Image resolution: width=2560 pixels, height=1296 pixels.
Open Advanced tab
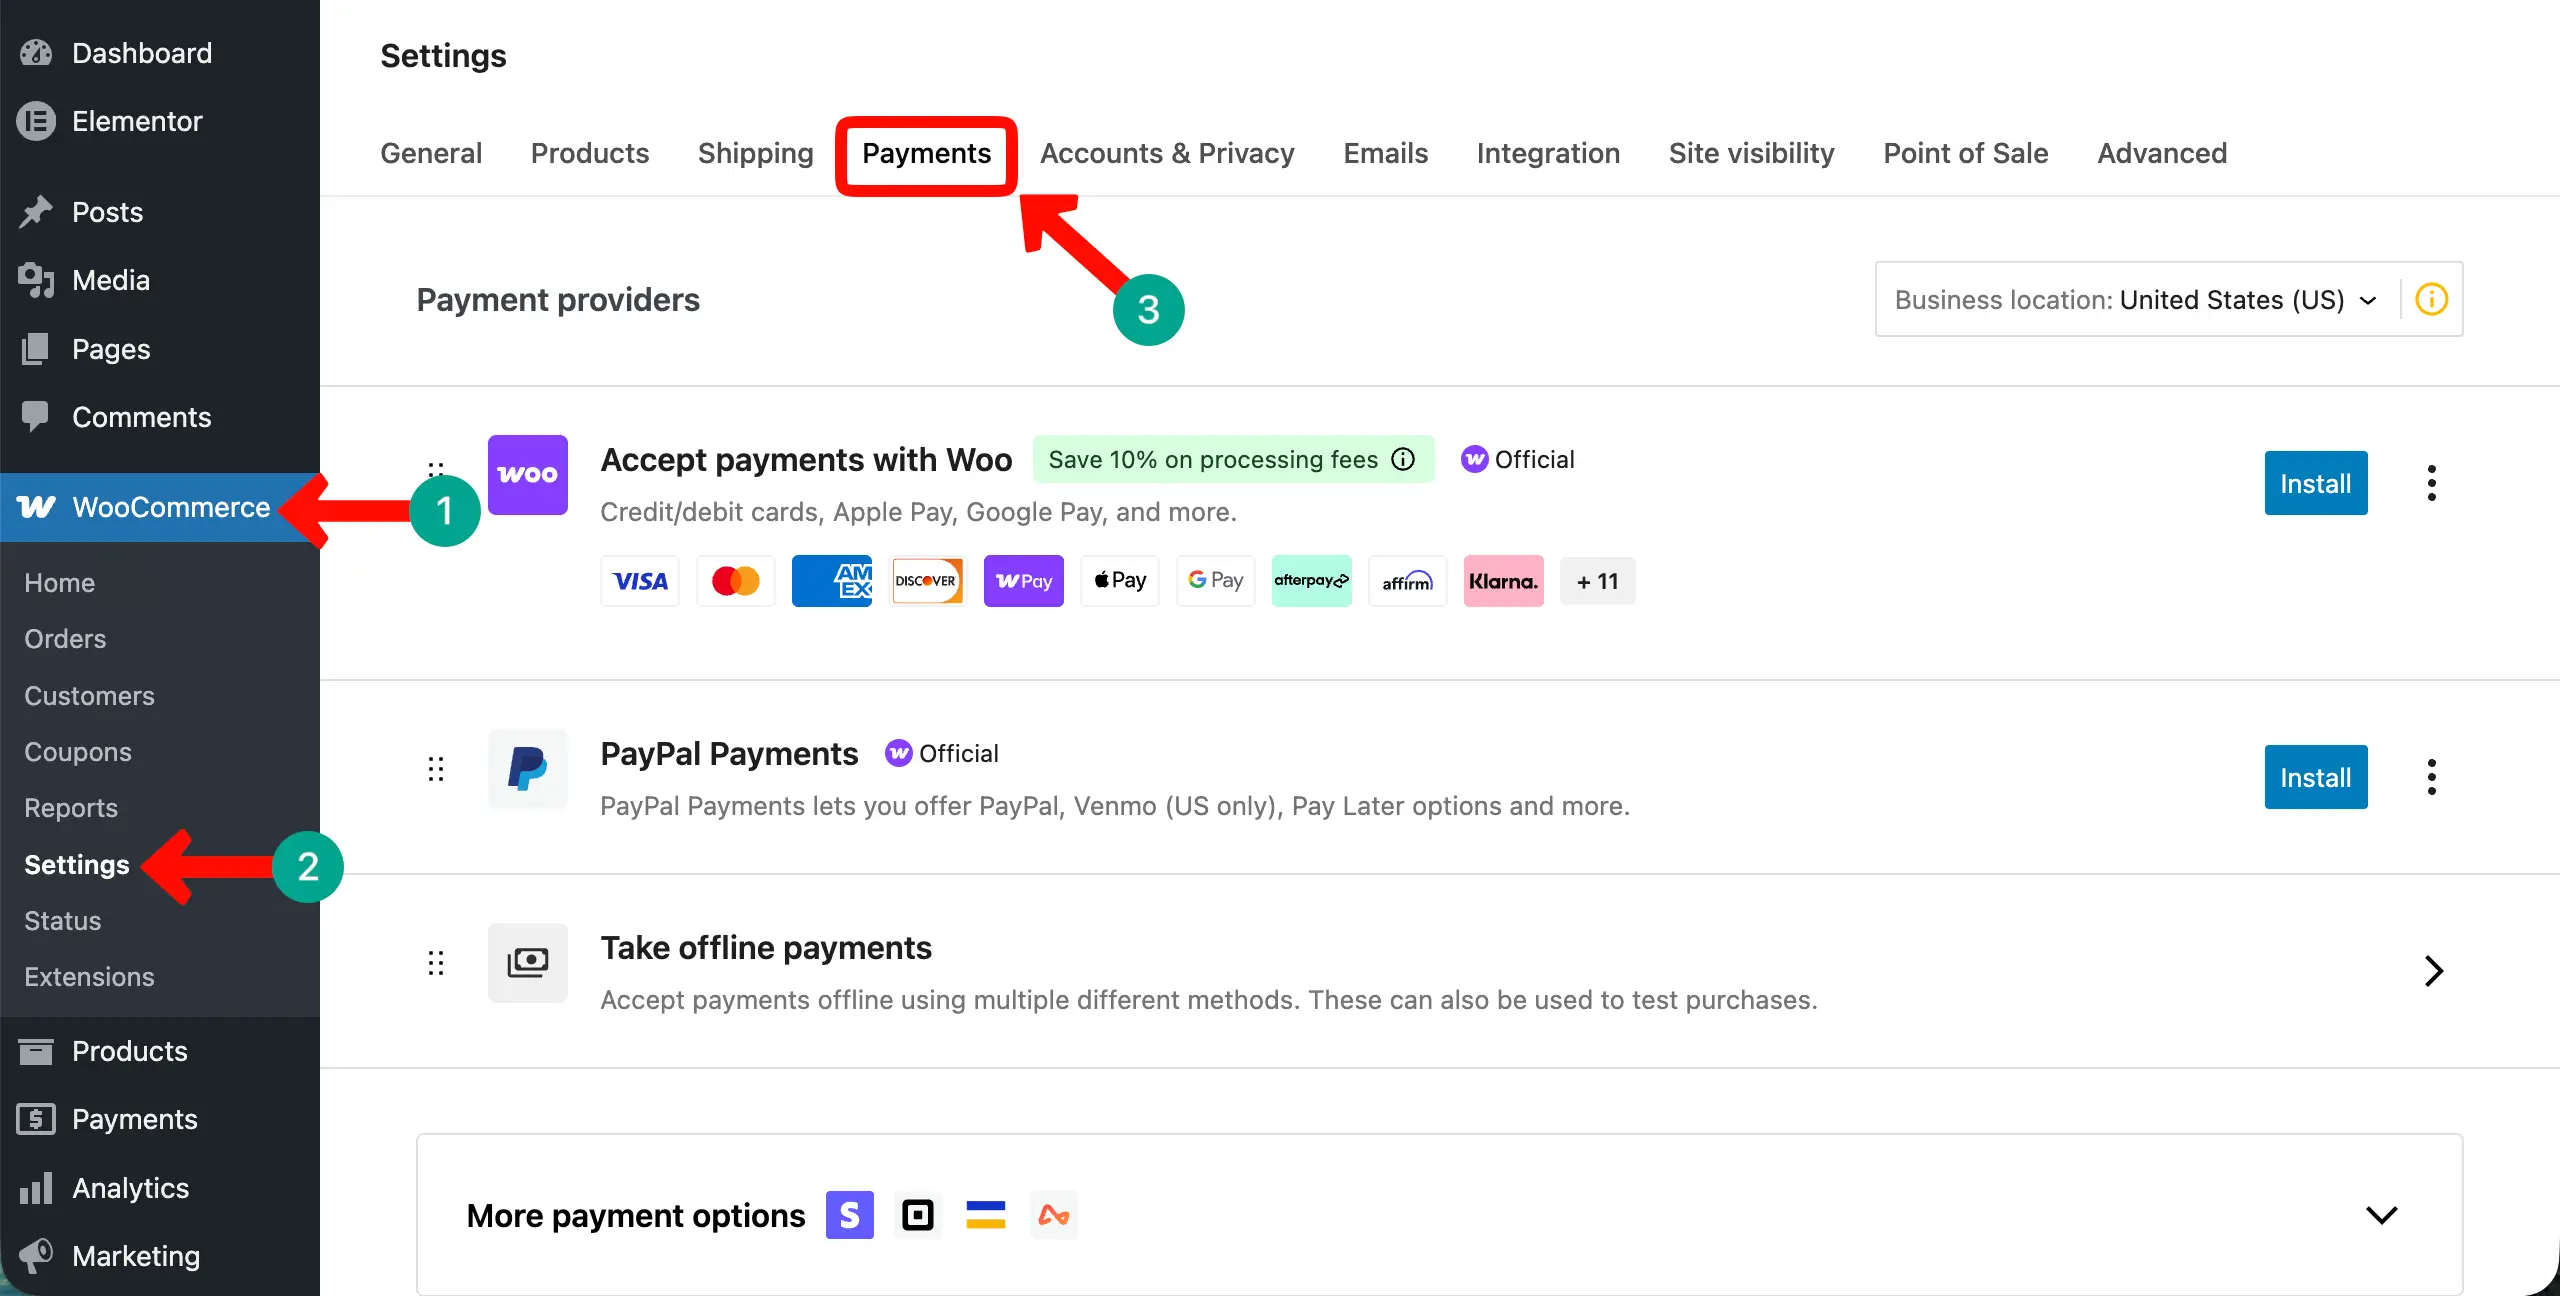pyautogui.click(x=2162, y=153)
